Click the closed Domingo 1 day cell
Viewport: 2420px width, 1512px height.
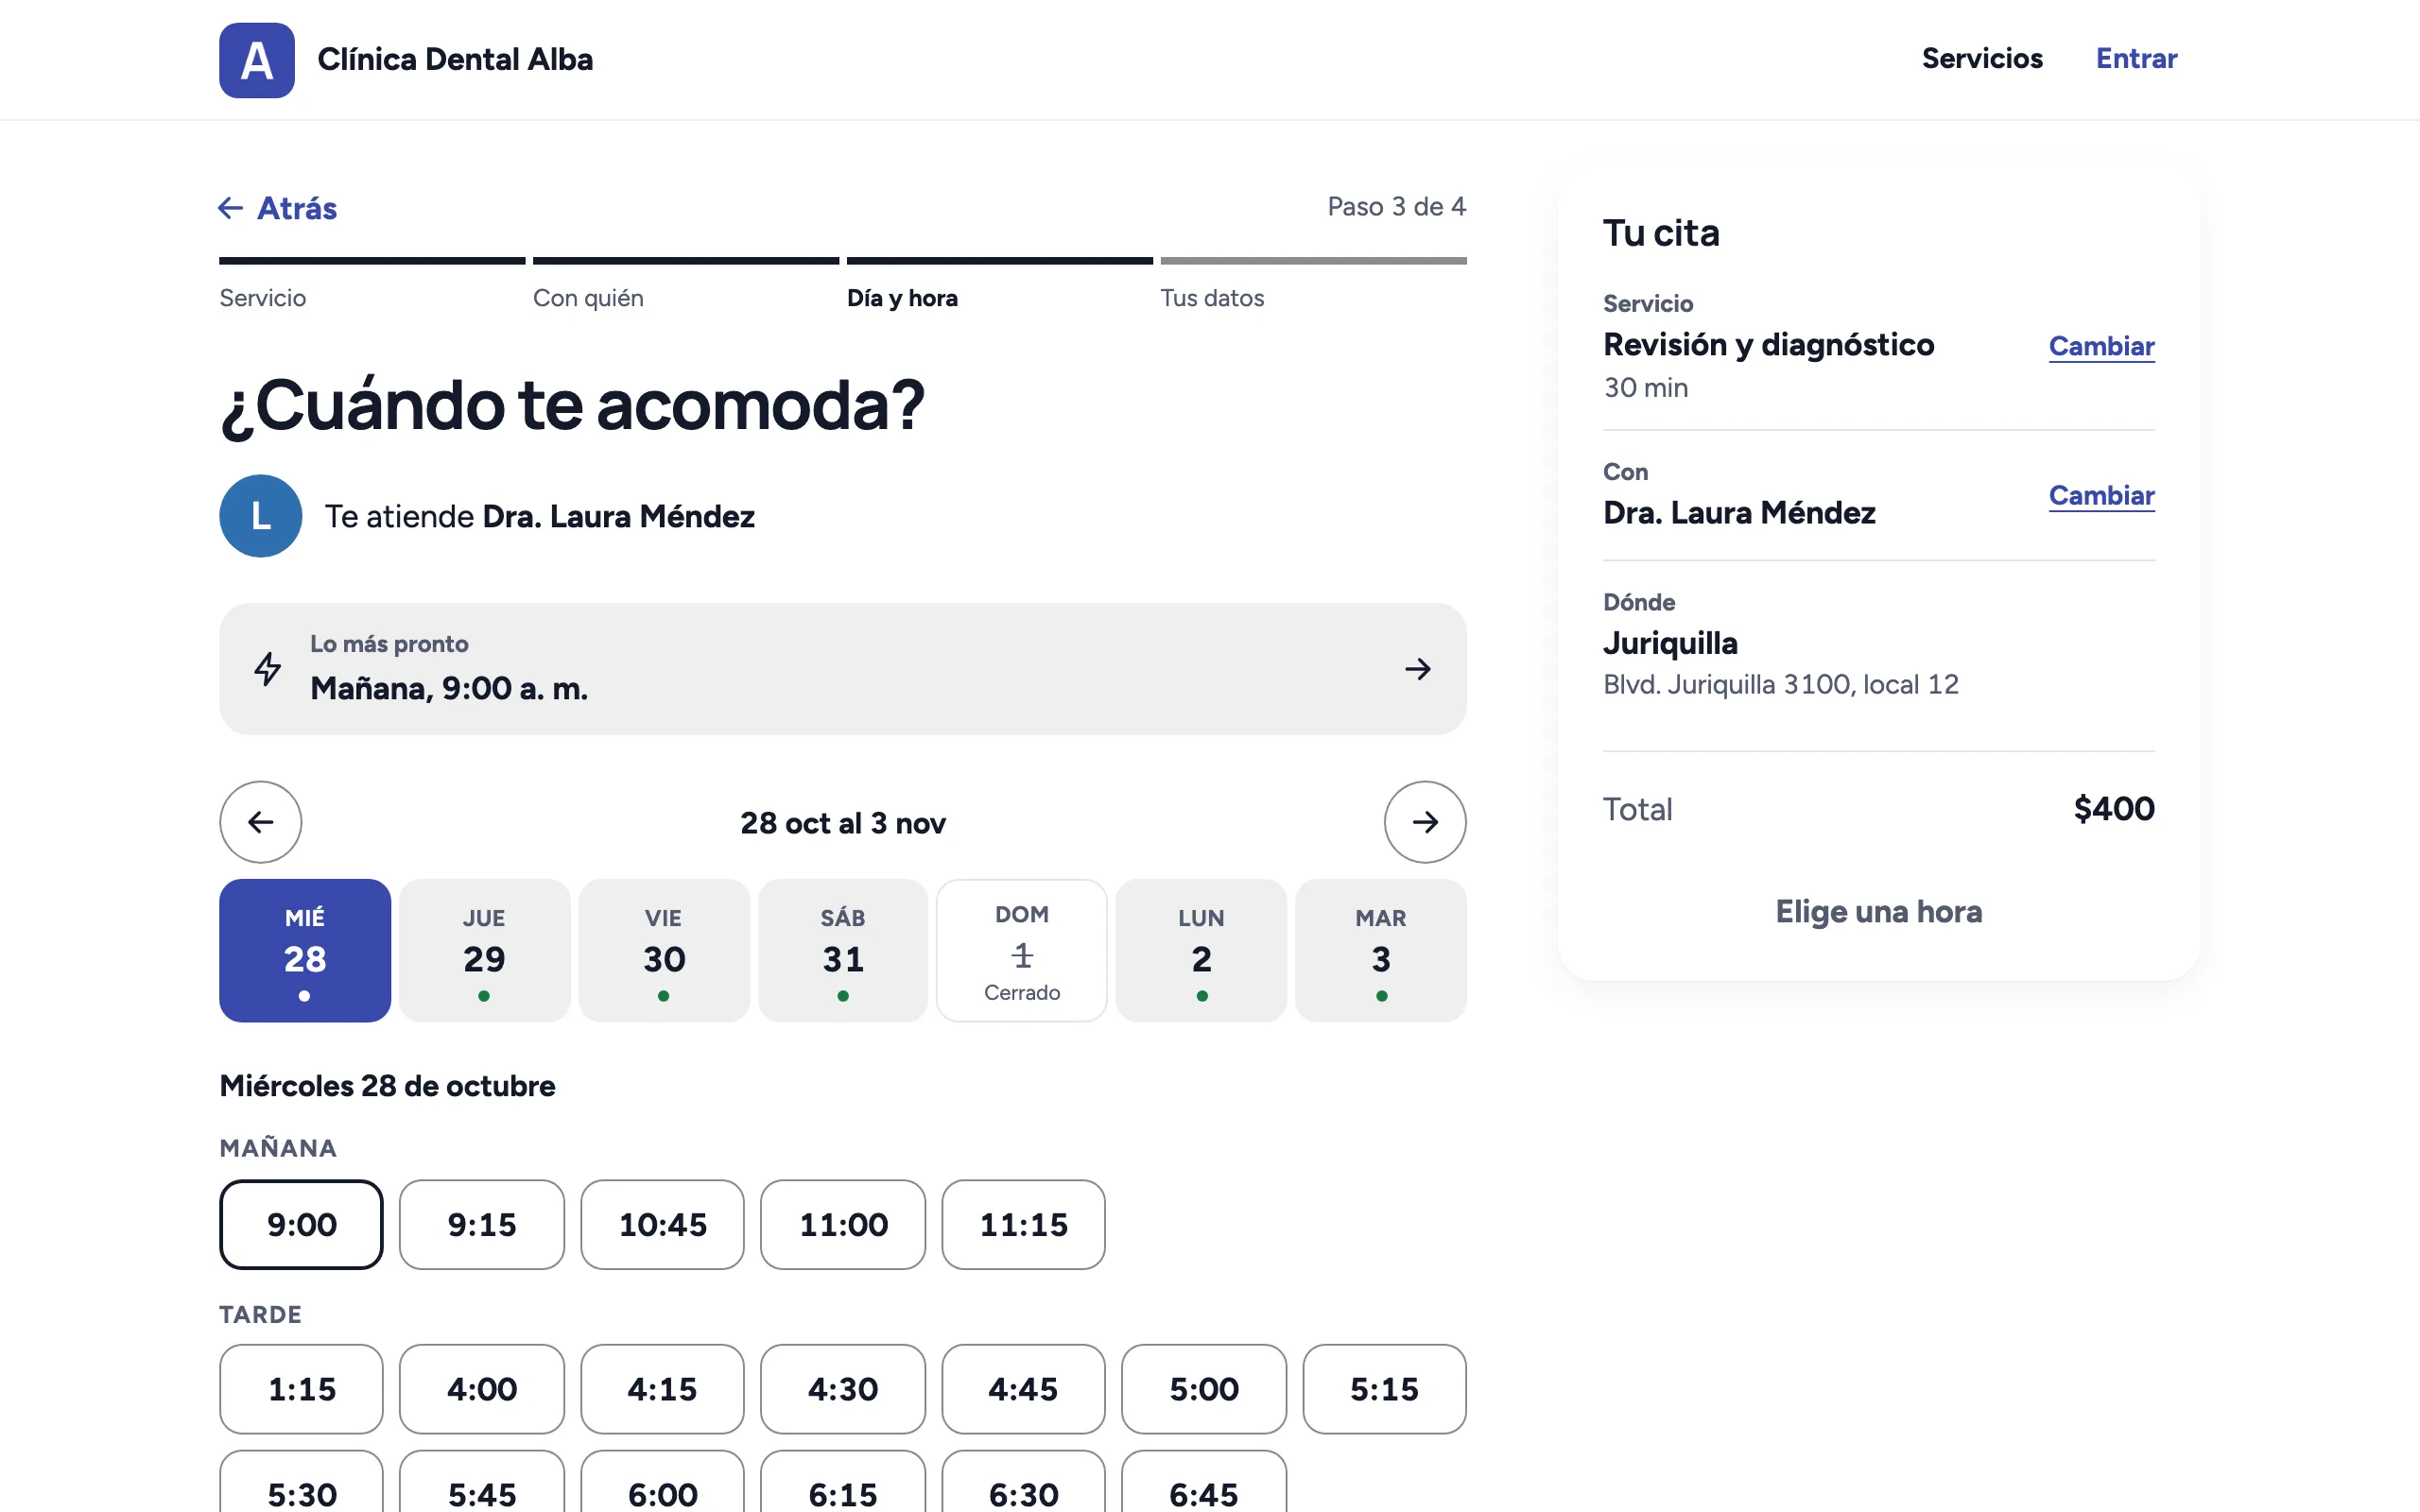coord(1022,950)
